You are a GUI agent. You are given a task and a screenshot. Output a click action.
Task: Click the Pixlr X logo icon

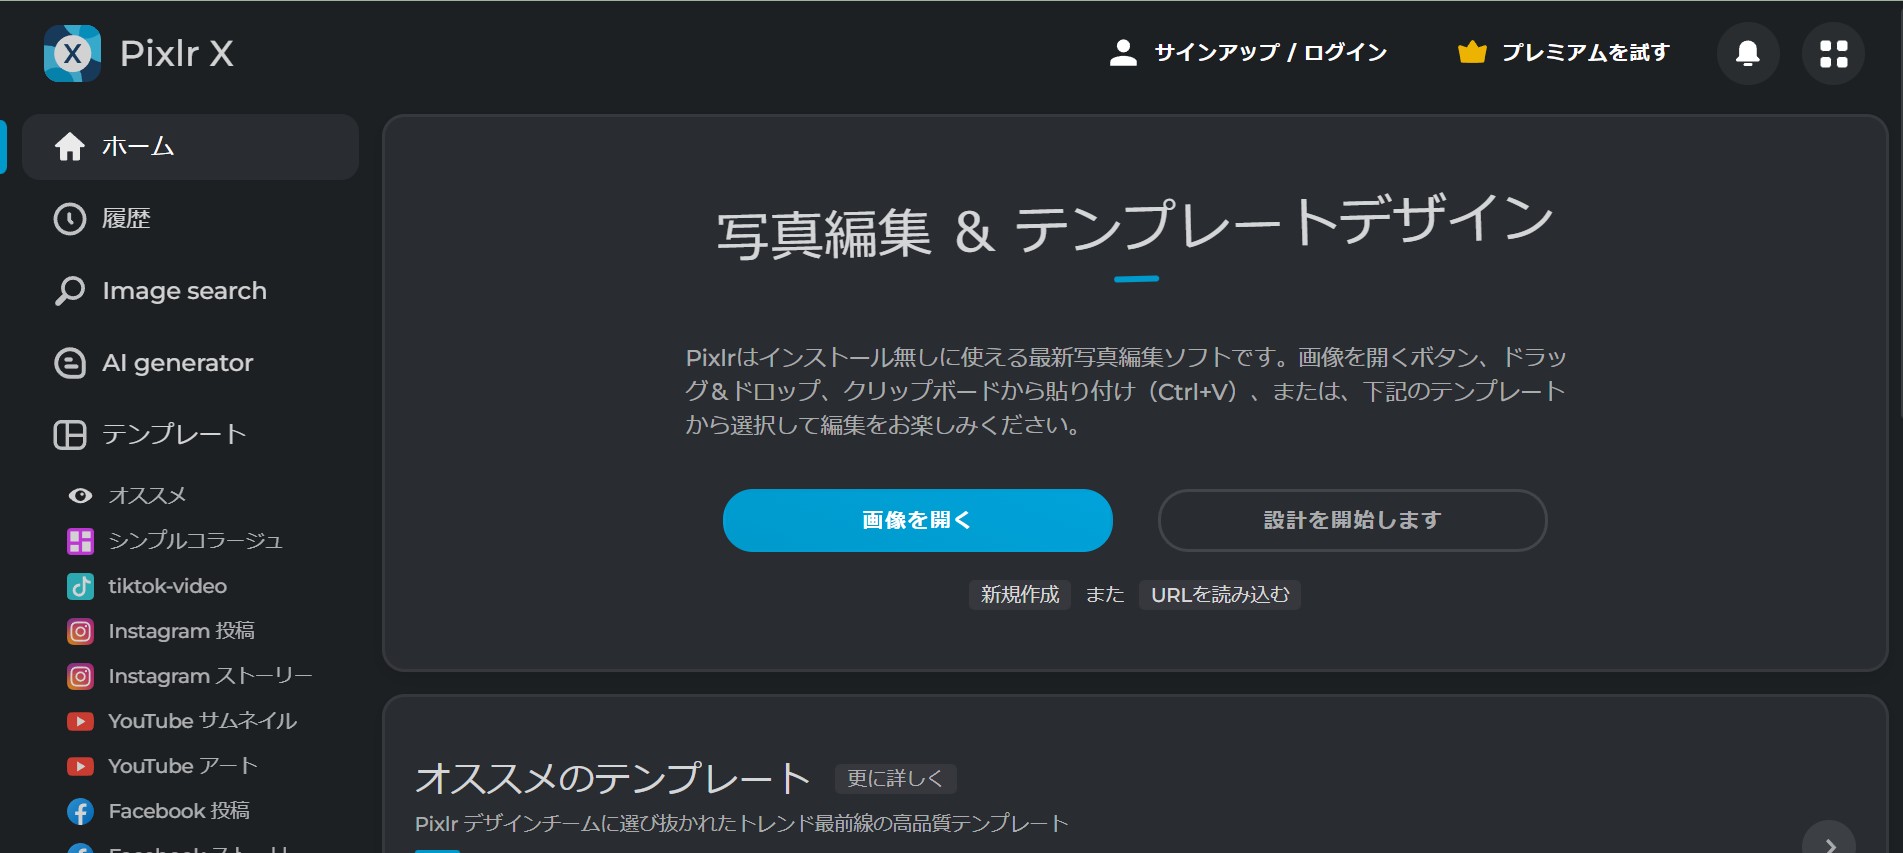tap(72, 53)
